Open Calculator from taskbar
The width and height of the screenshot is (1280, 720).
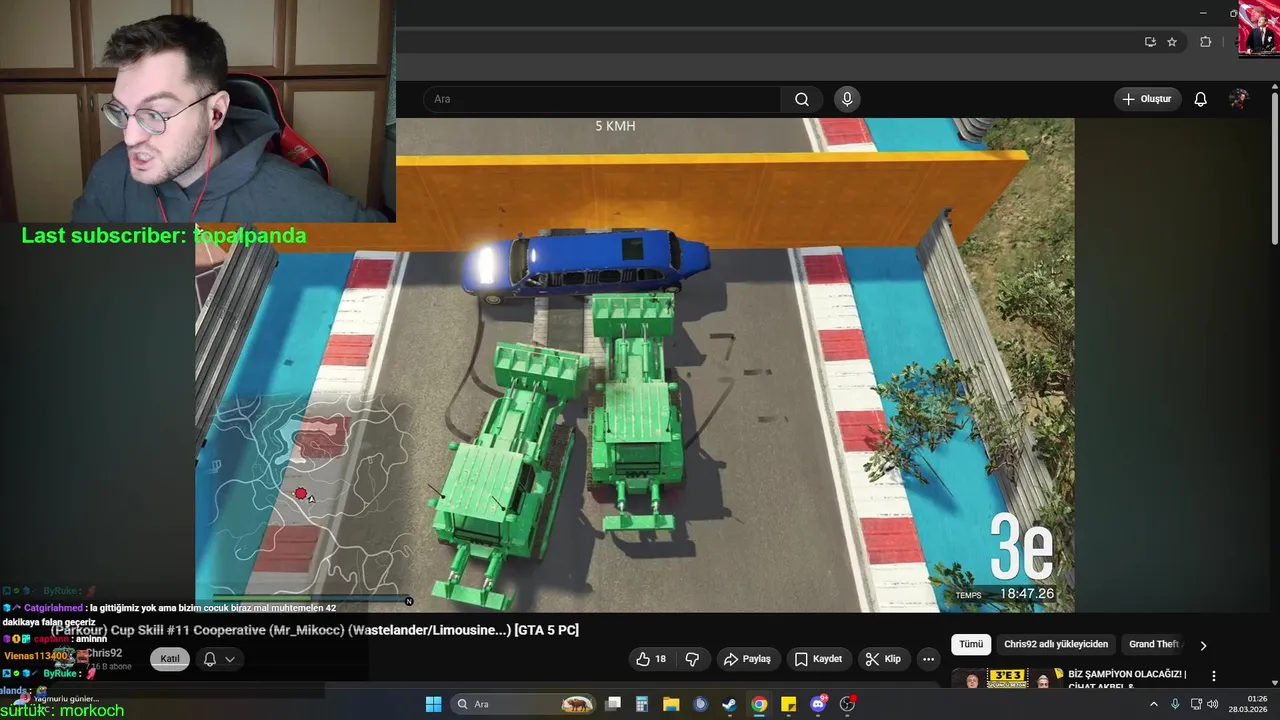[x=642, y=704]
